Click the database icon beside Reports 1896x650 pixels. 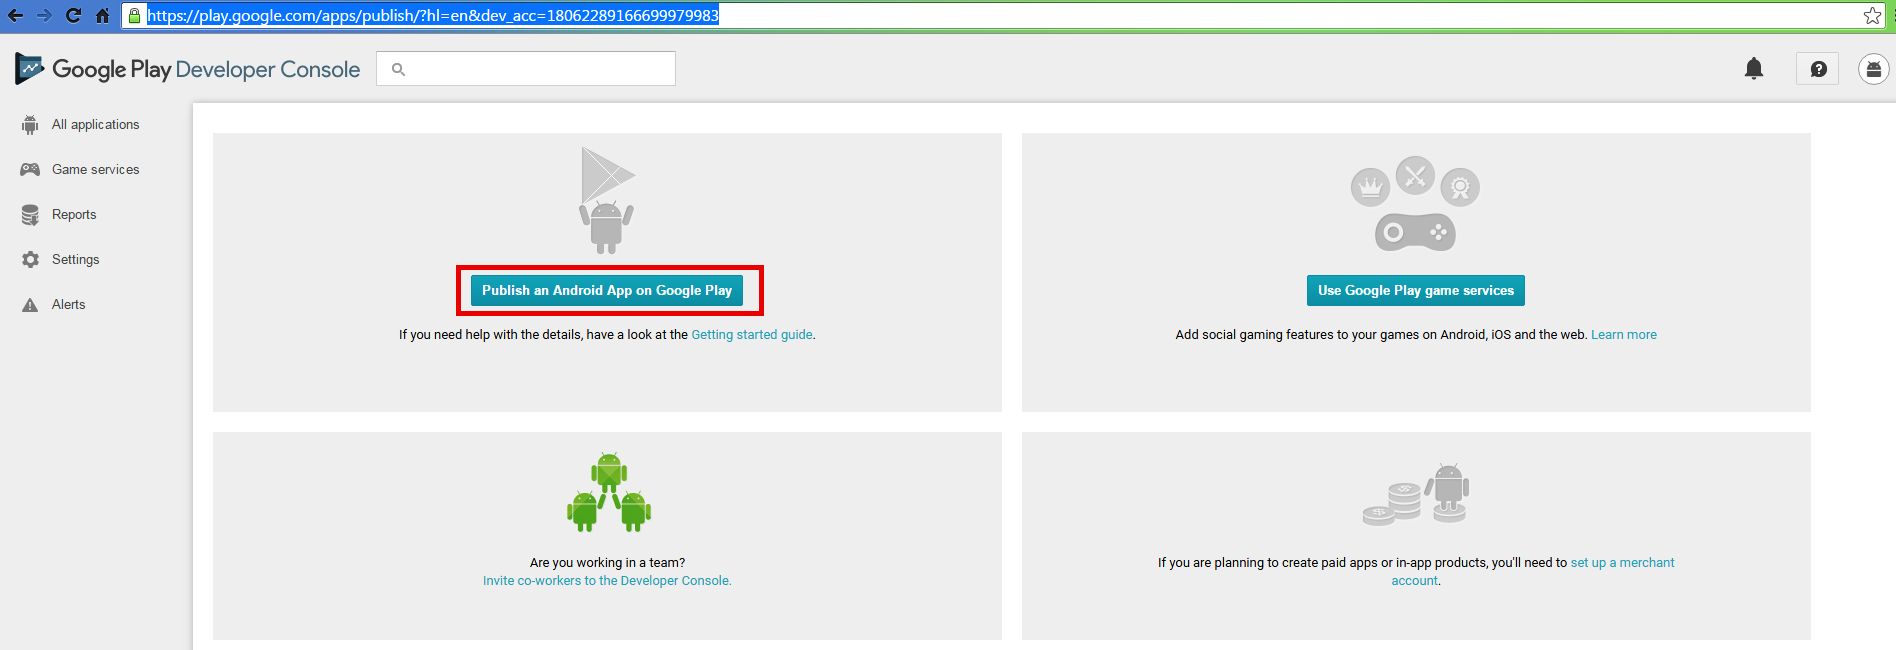(x=30, y=215)
